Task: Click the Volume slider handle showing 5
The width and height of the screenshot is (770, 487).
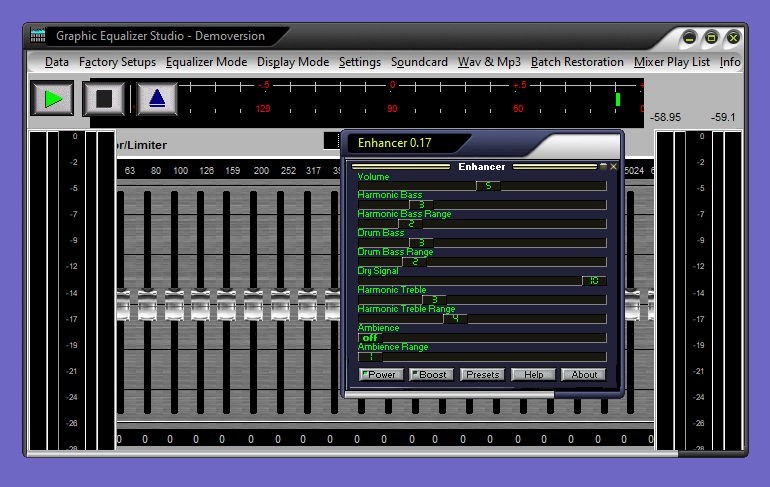Action: (x=488, y=186)
